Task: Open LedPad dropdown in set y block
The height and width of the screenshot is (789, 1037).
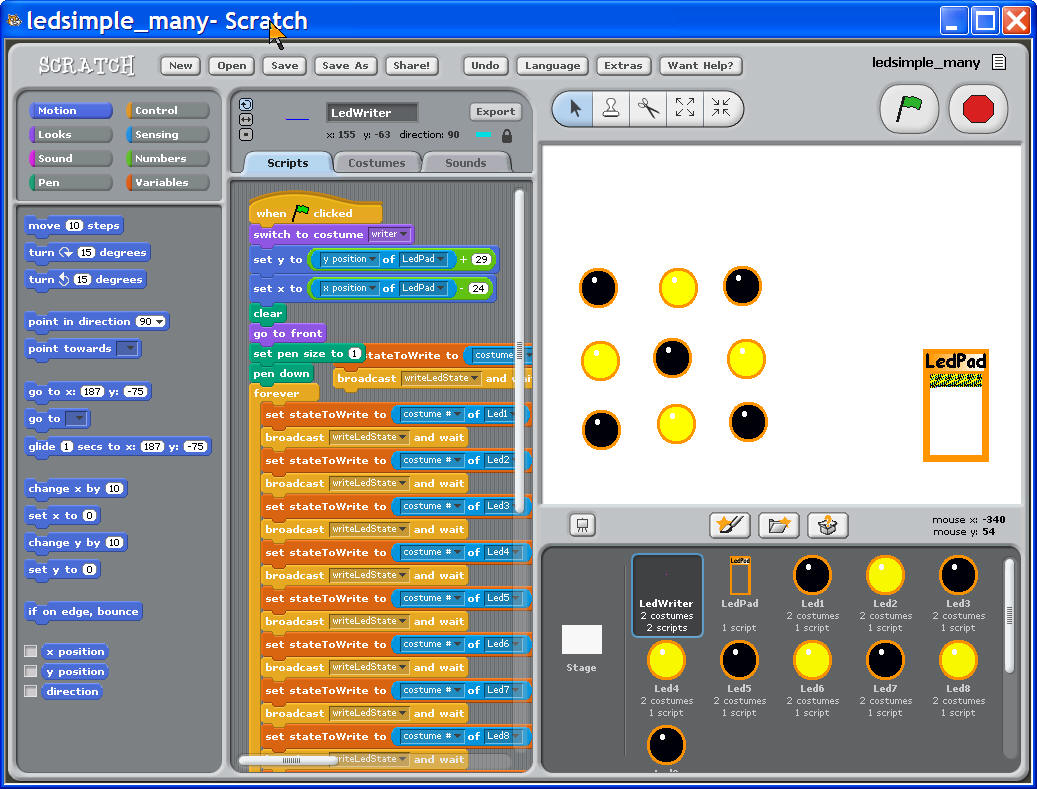Action: tap(423, 259)
